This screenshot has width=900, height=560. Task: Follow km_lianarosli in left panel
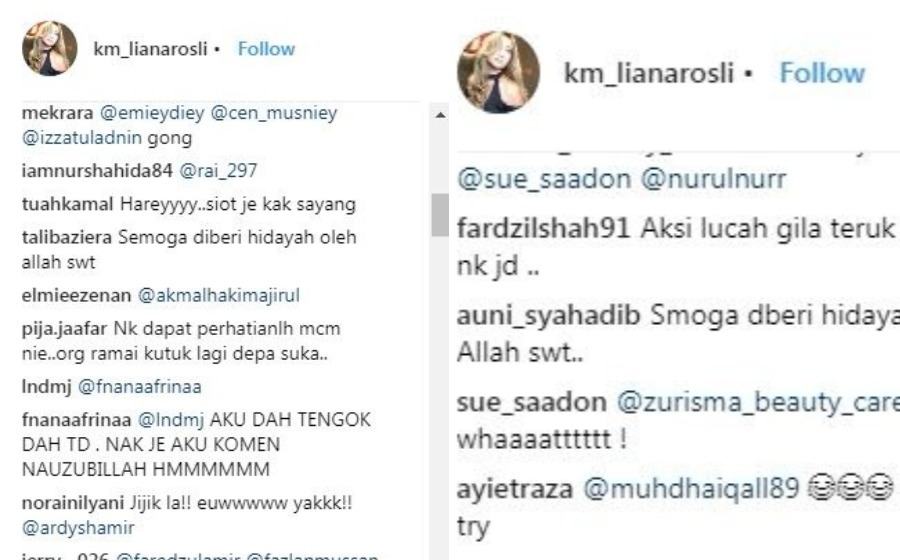tap(266, 49)
